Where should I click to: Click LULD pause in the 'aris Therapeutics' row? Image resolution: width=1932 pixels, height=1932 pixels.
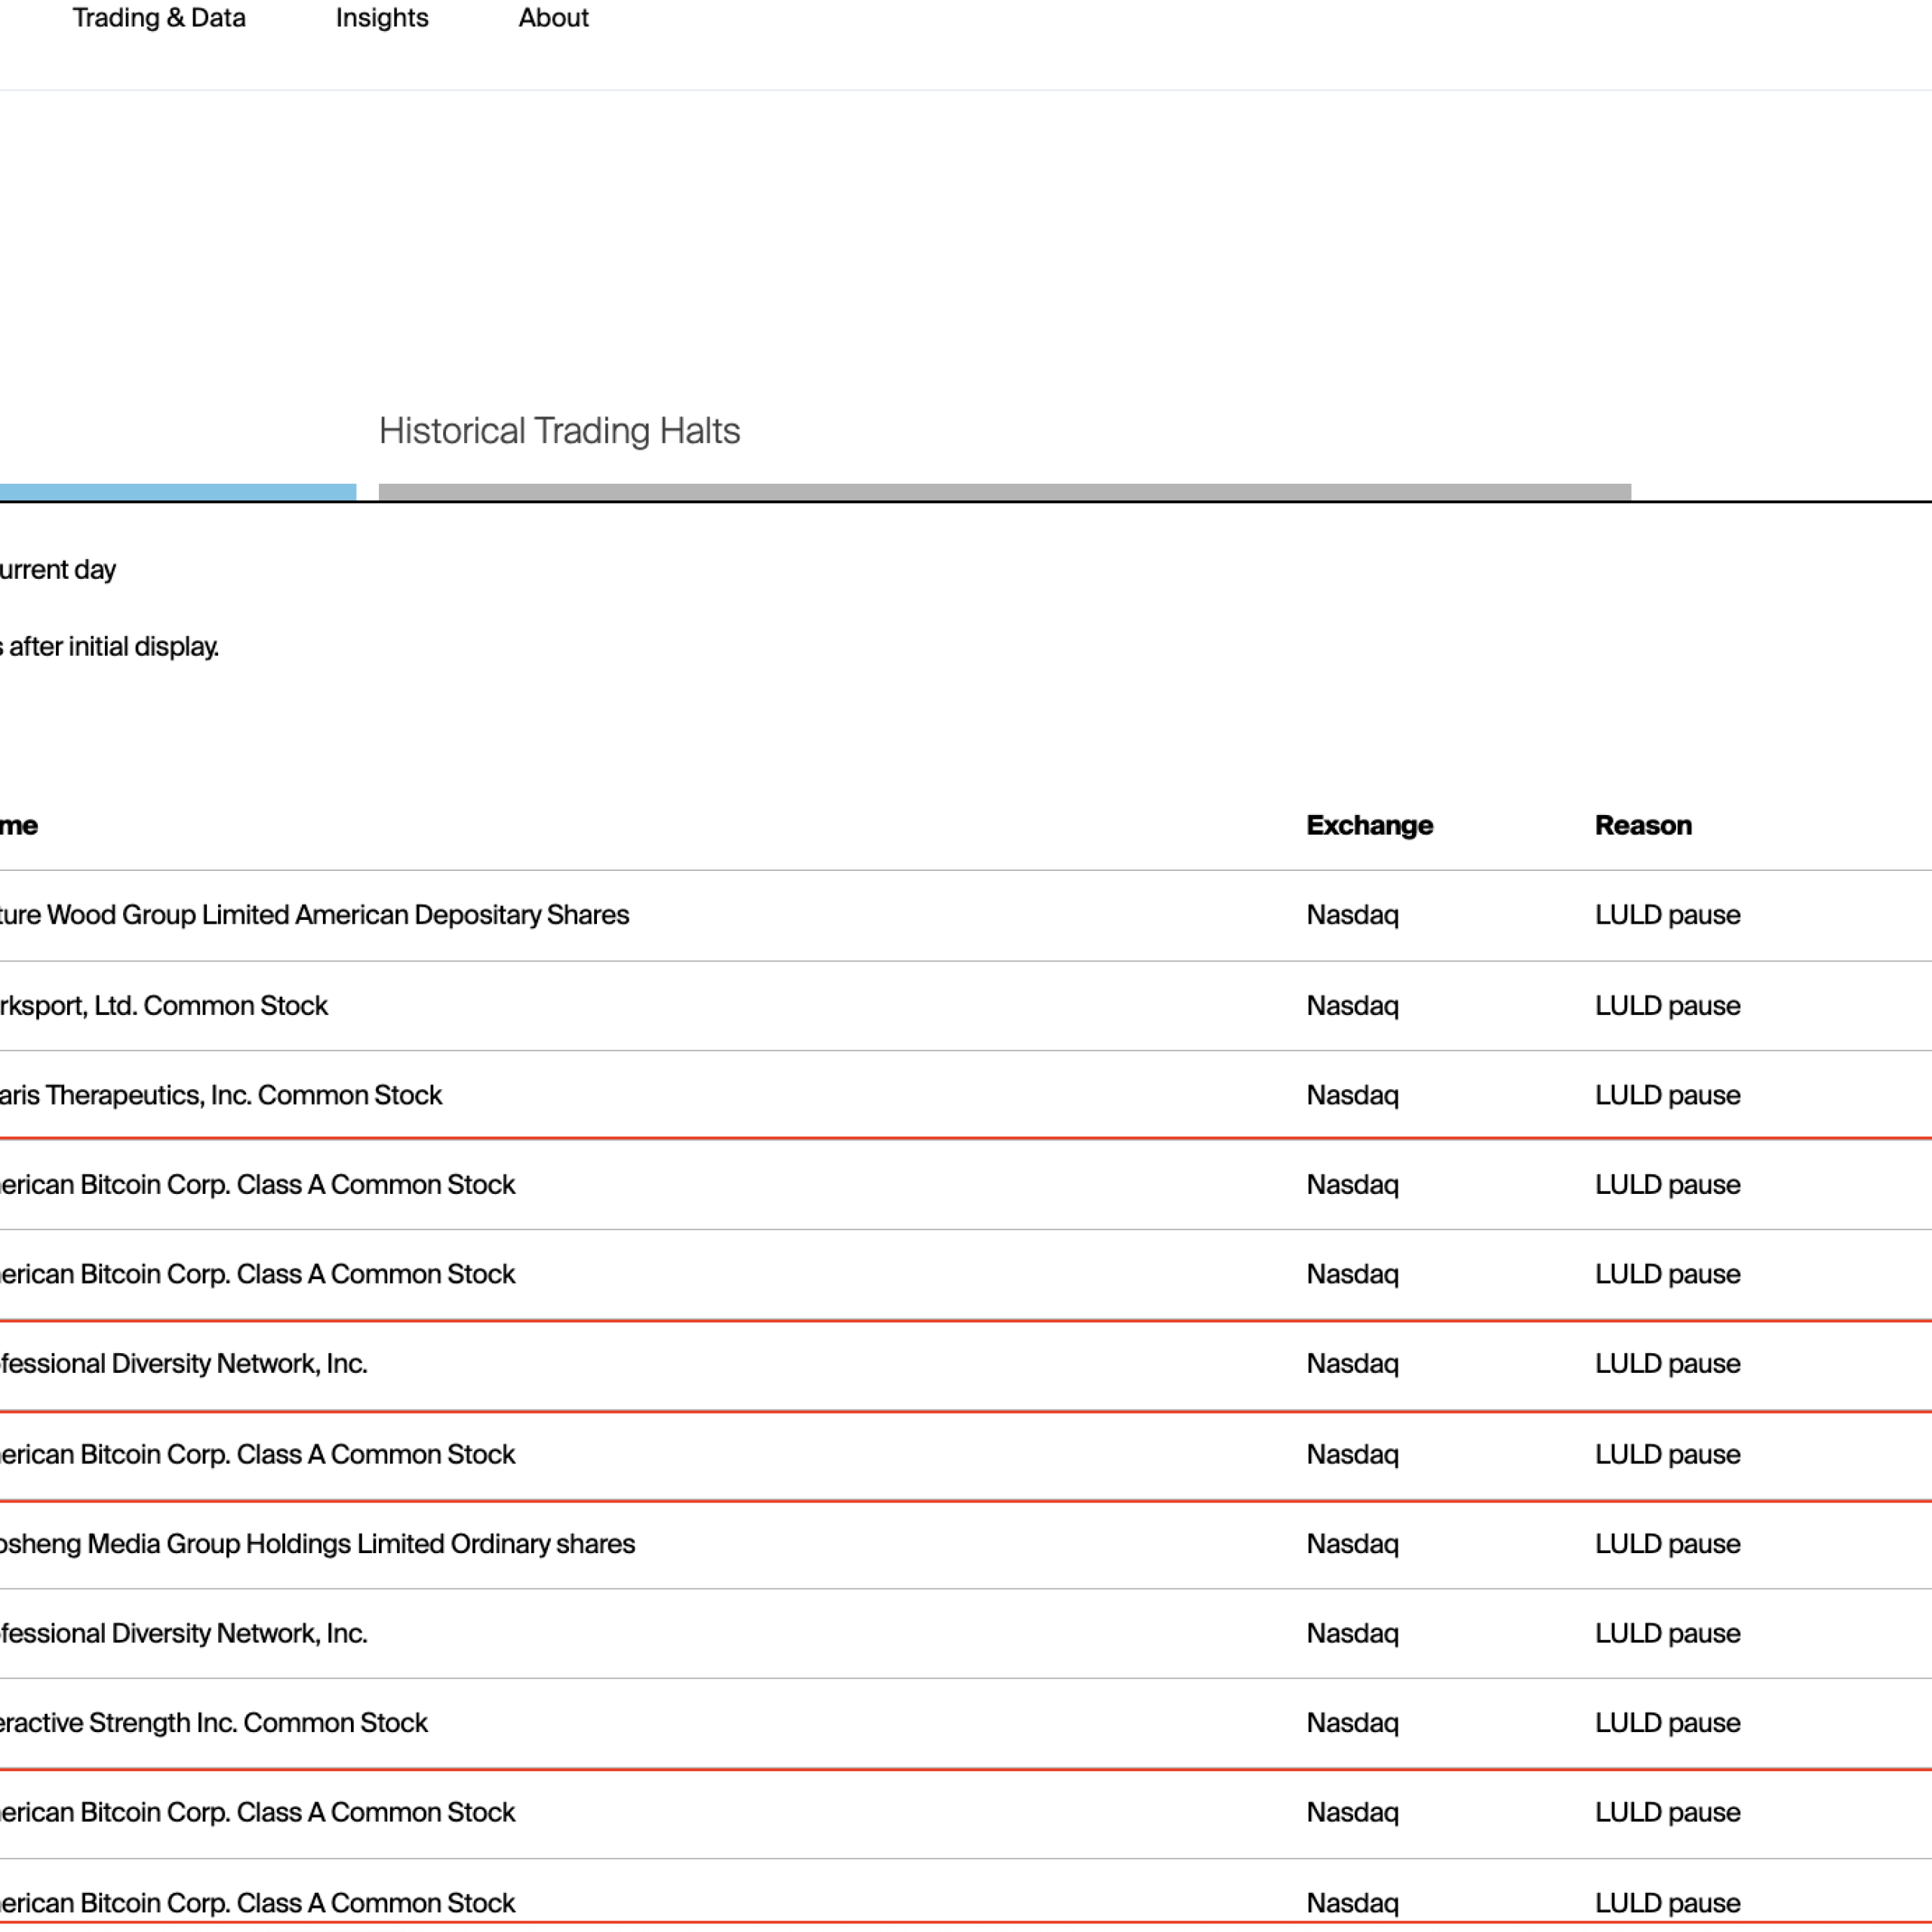point(1667,1095)
